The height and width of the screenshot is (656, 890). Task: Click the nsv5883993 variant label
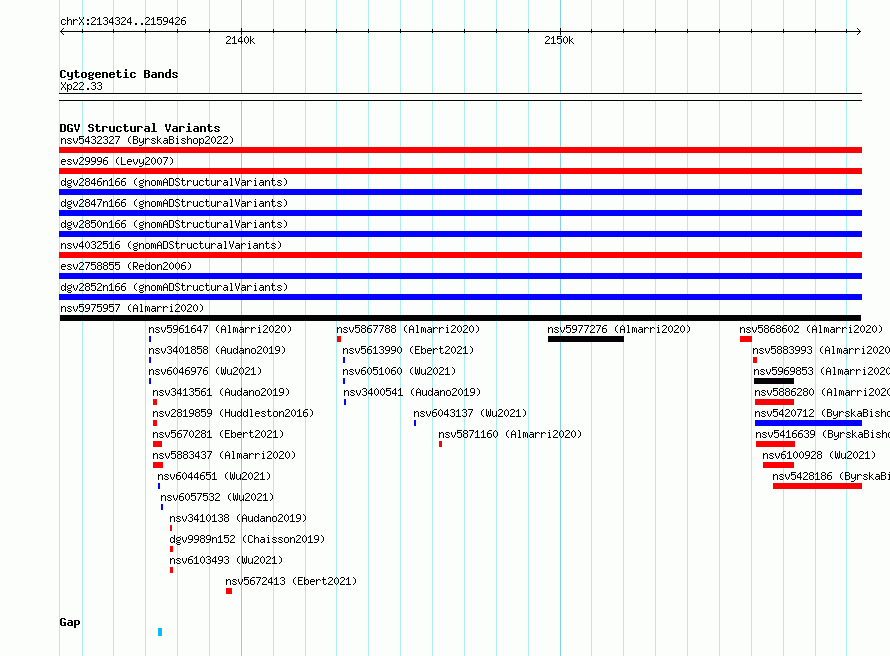[x=821, y=350]
